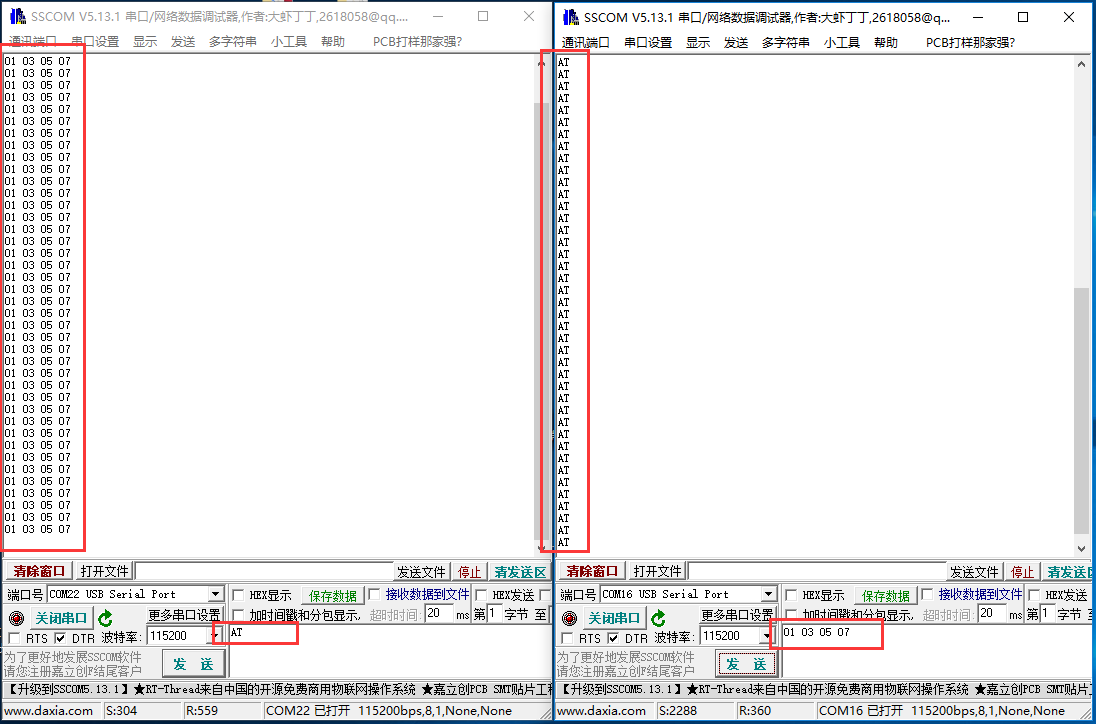Click 保存数据 button in COM16 window
Viewport: 1096px width, 724px height.
tap(886, 595)
